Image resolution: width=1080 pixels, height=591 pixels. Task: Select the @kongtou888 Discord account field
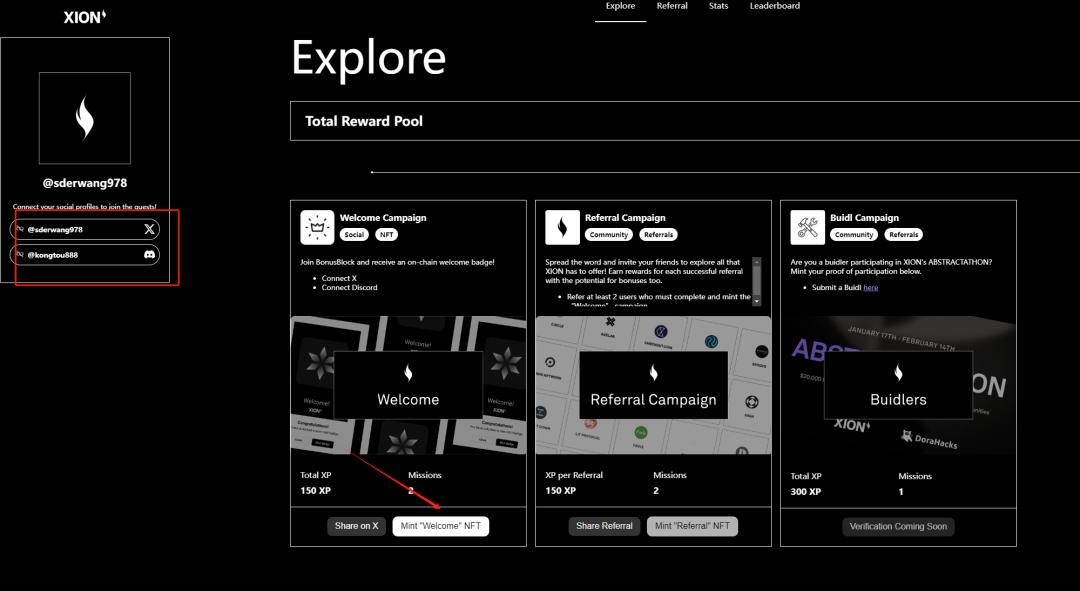point(85,255)
